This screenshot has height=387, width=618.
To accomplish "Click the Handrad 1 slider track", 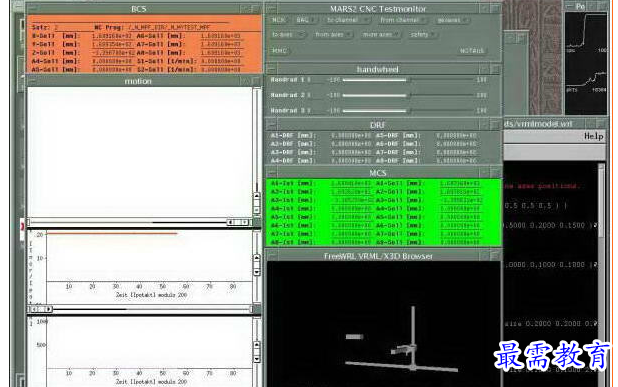I will pyautogui.click(x=408, y=80).
